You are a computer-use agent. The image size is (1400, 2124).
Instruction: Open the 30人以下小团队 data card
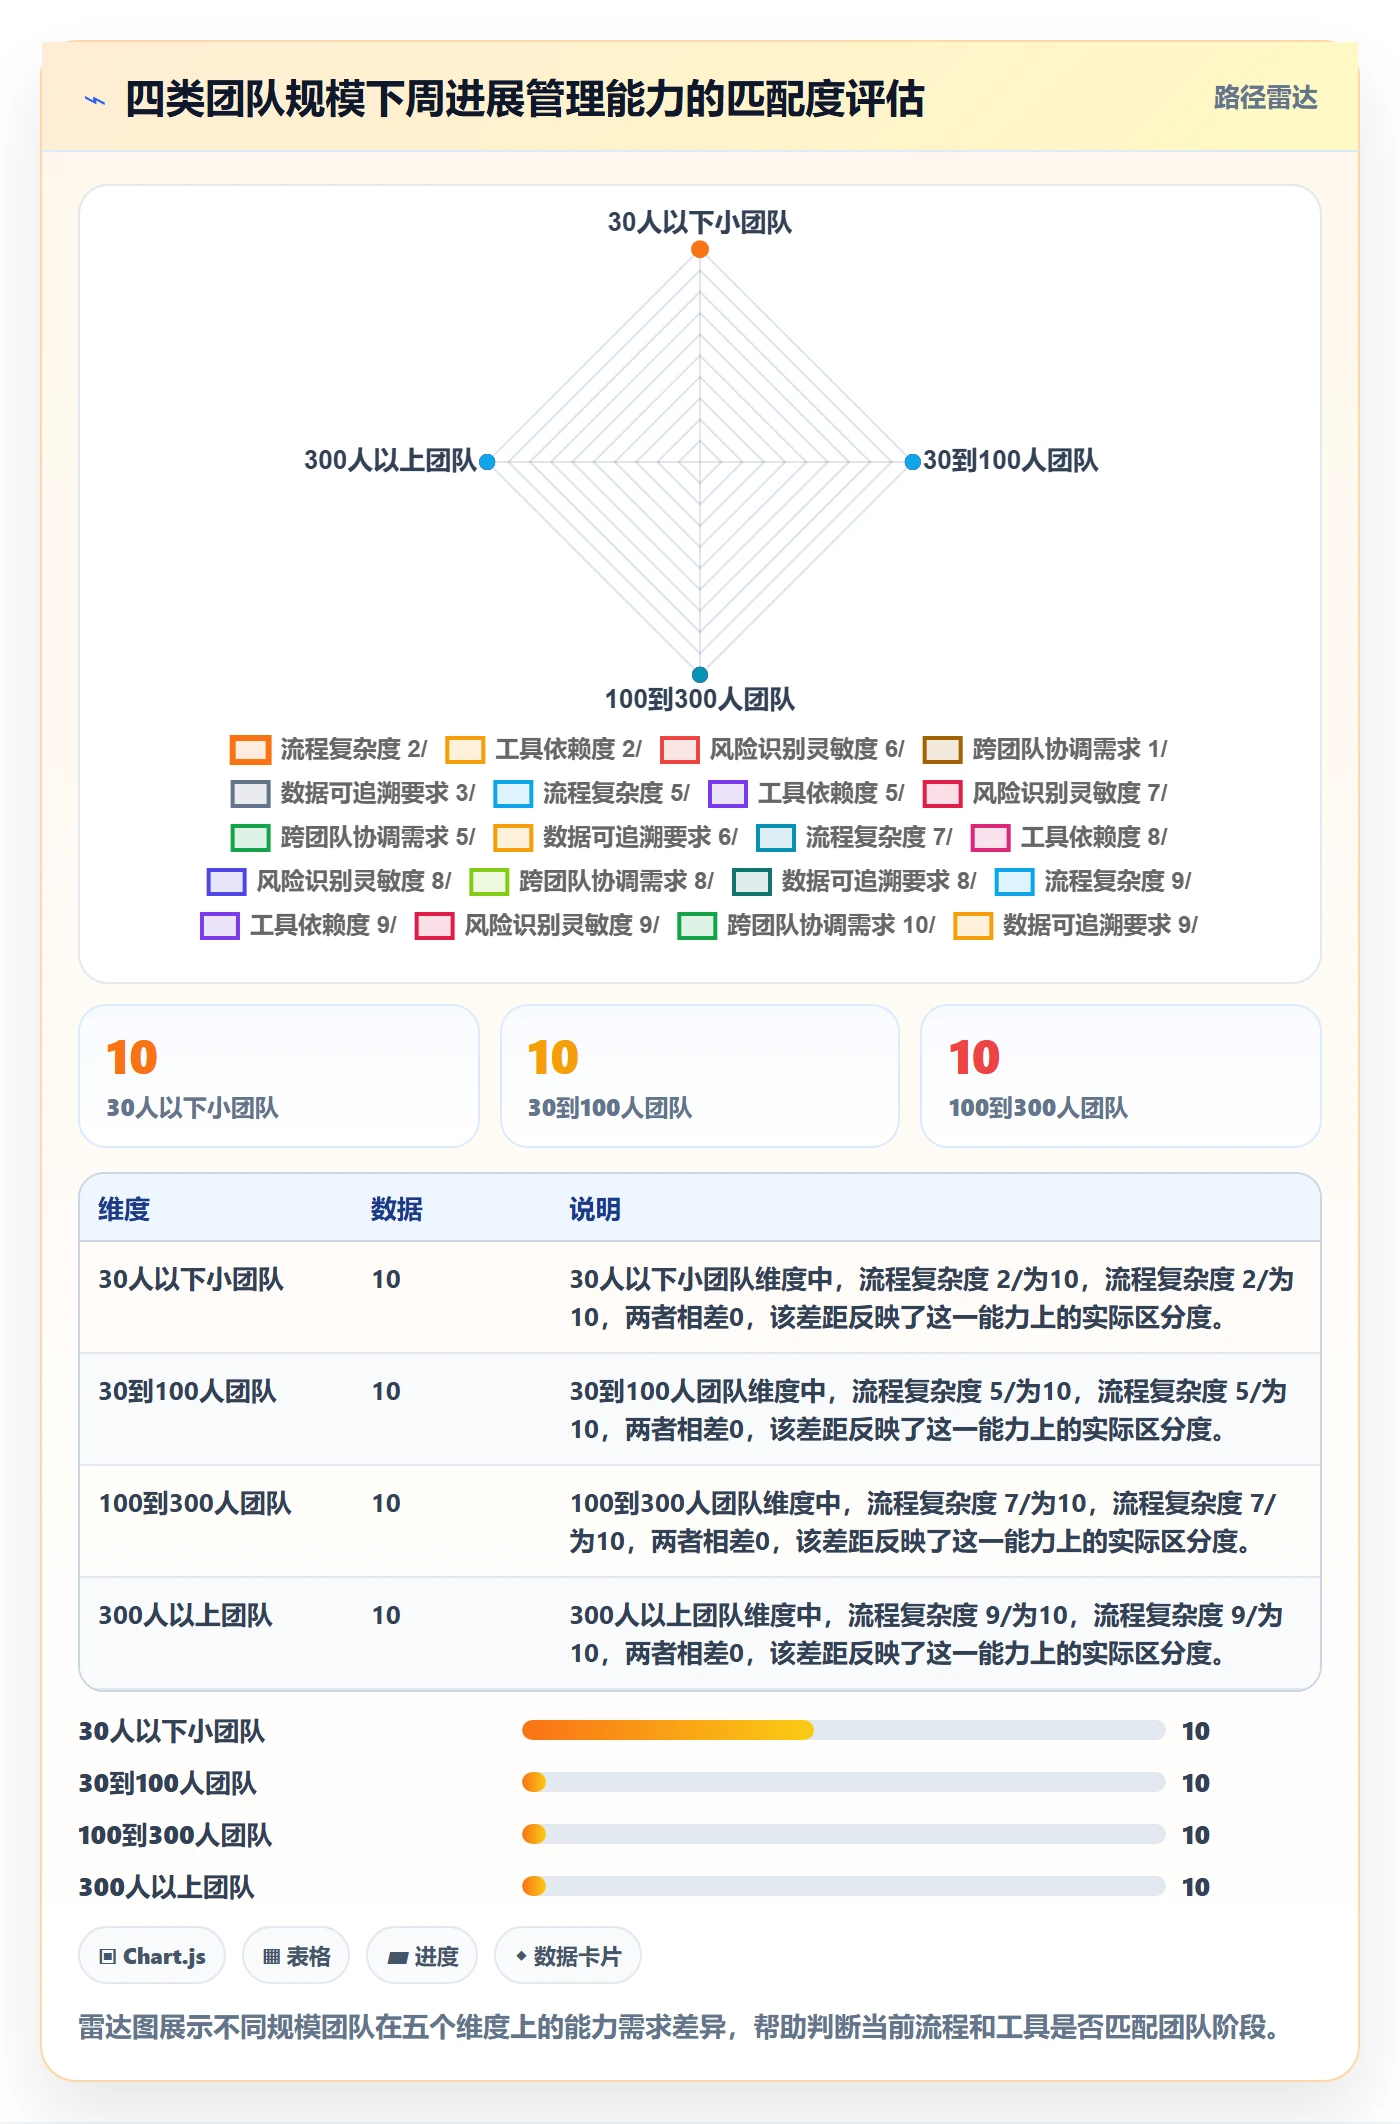coord(279,1076)
